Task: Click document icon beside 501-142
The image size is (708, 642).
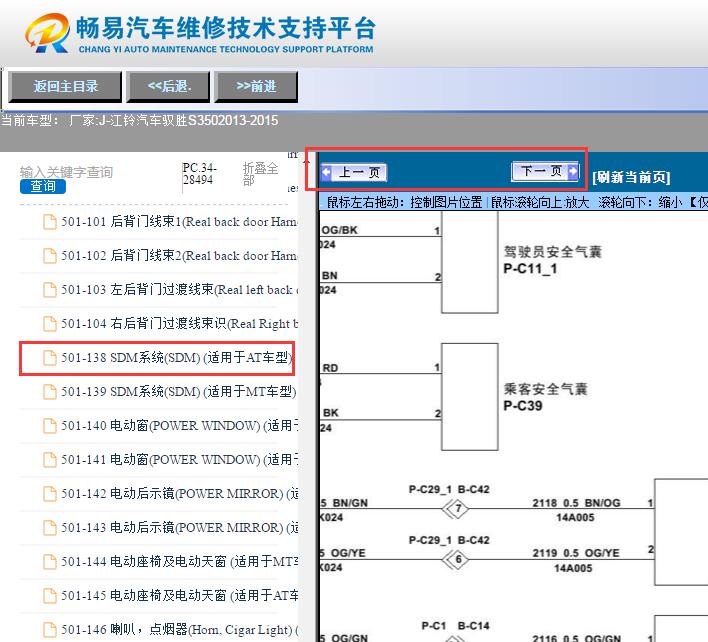Action: 50,494
